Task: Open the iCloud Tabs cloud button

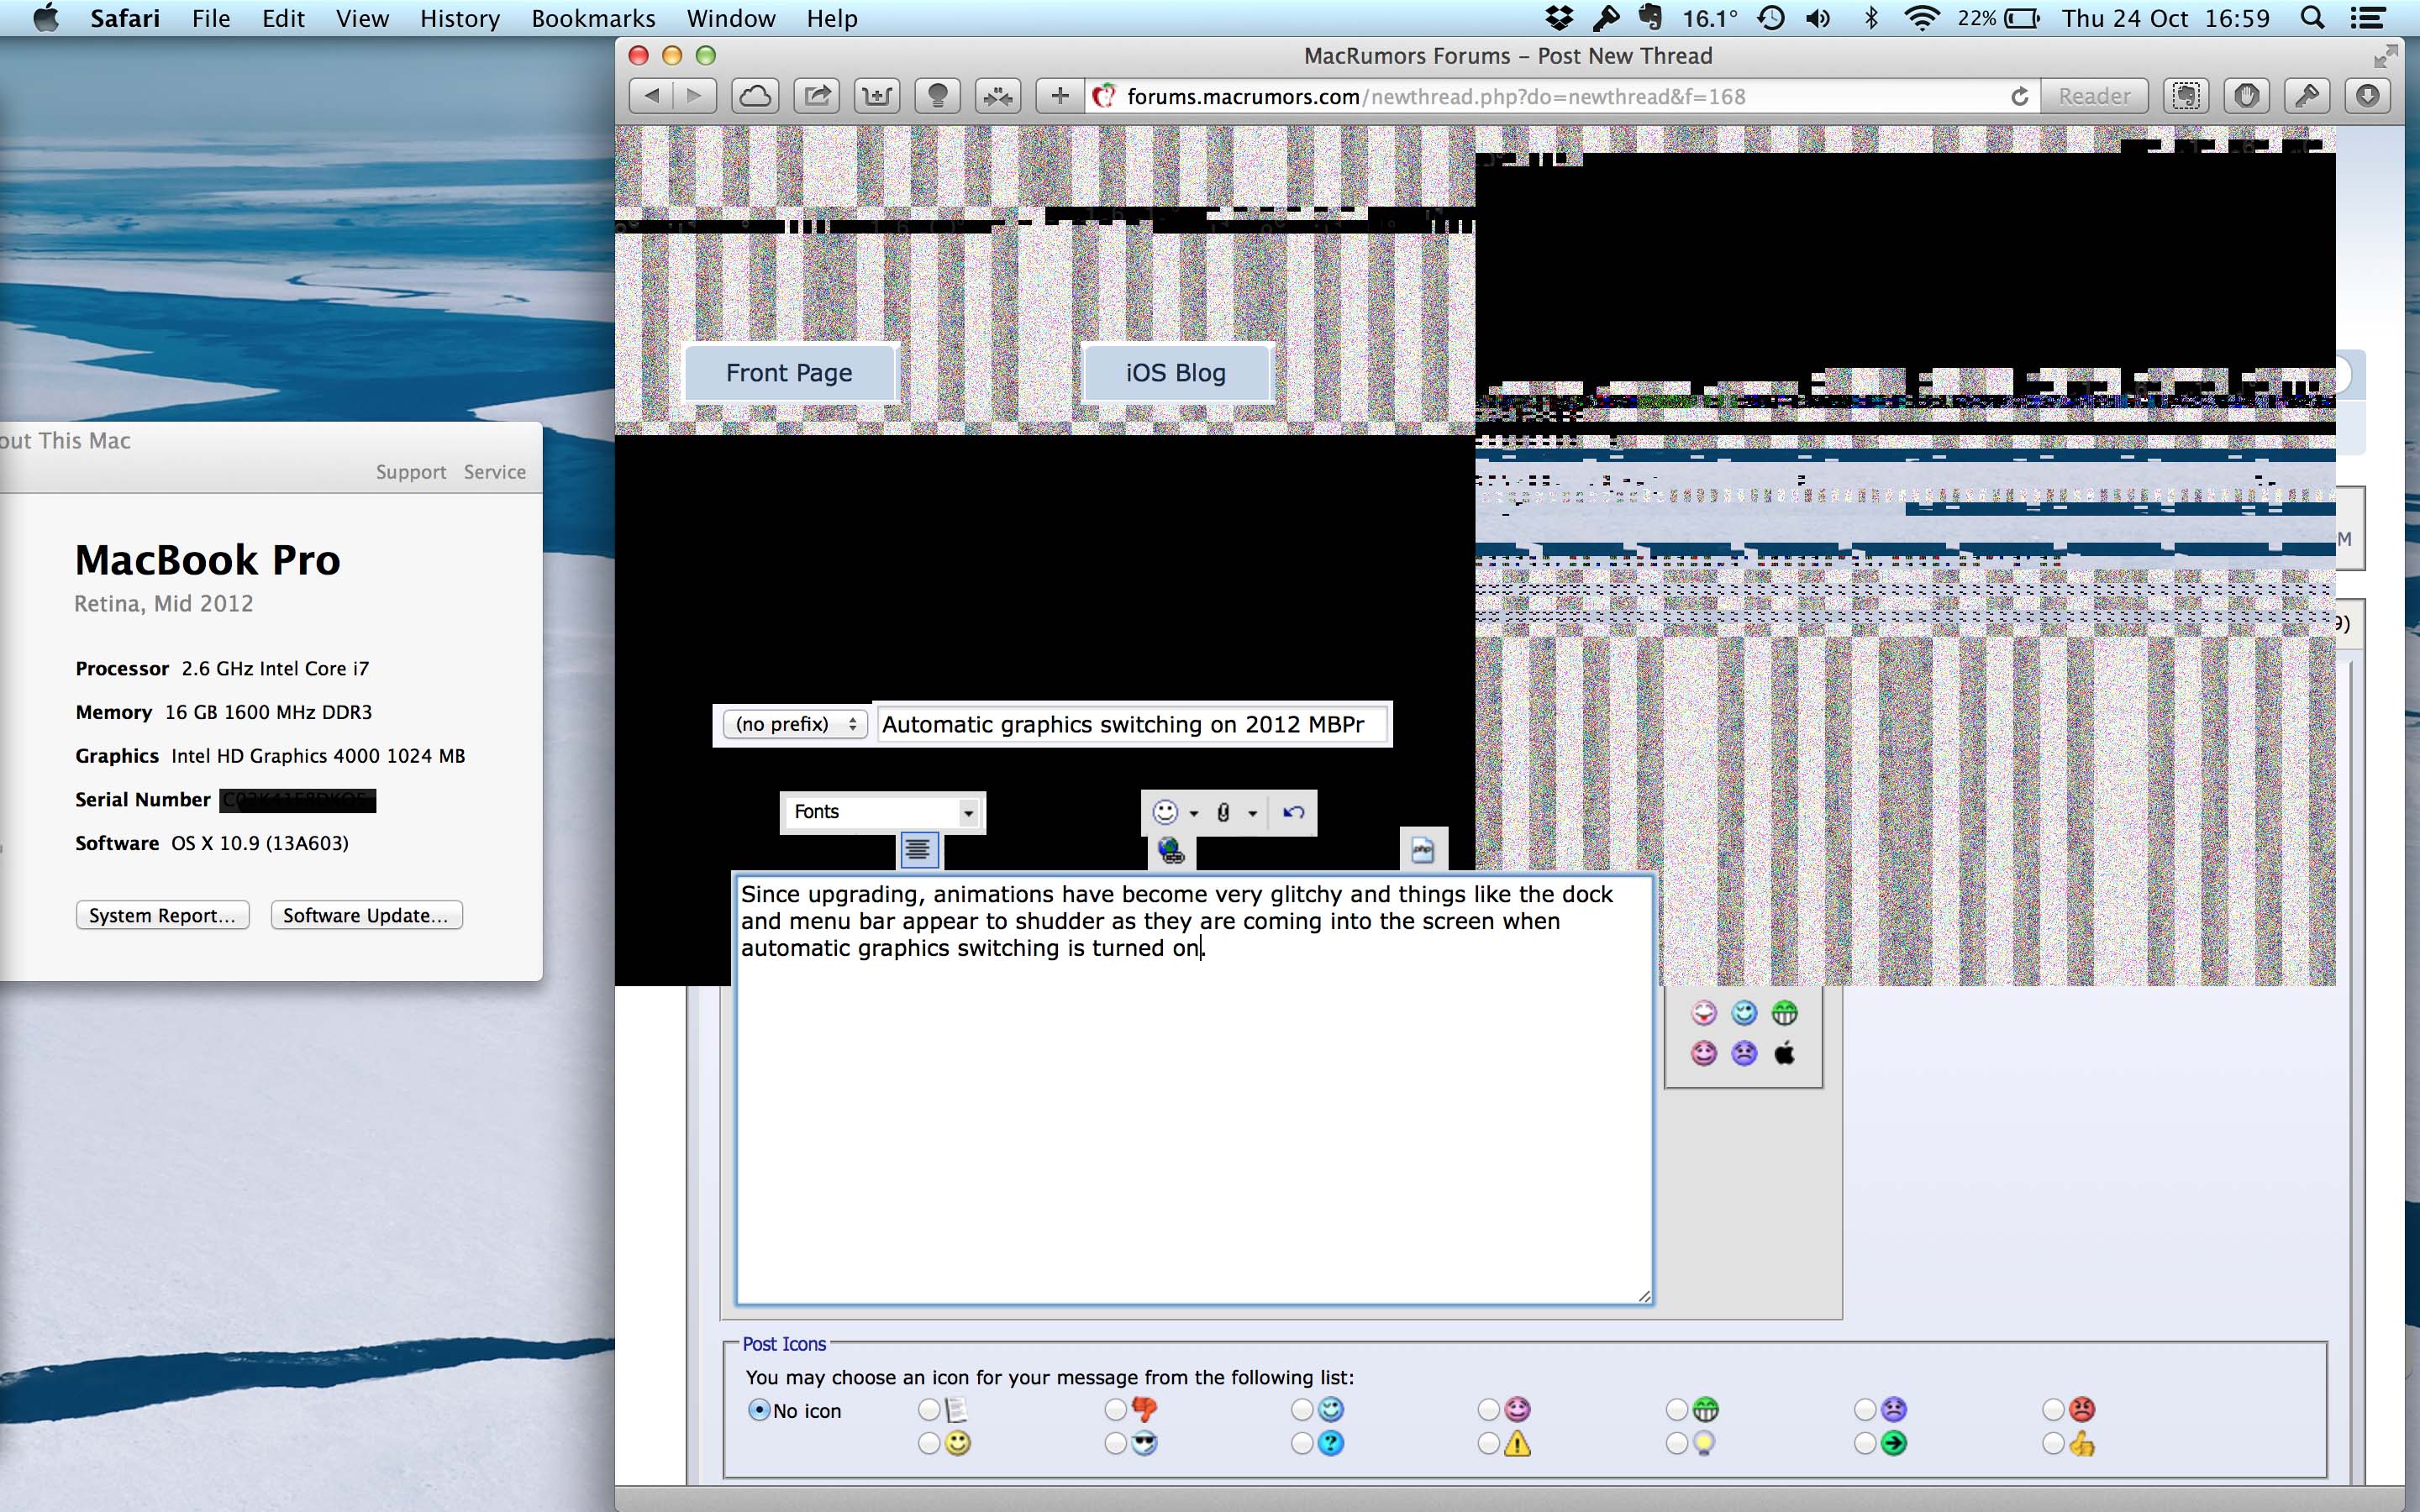Action: tap(755, 96)
